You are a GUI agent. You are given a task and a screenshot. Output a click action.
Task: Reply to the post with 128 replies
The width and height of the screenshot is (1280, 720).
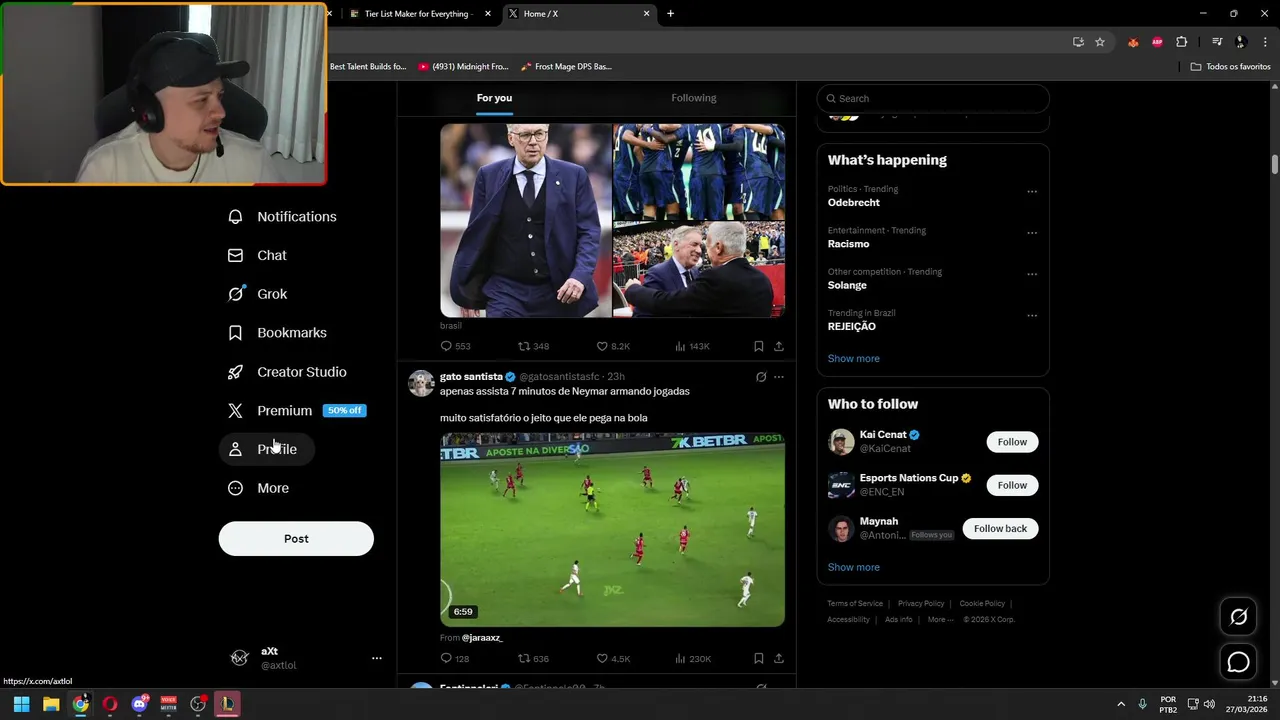pos(455,658)
